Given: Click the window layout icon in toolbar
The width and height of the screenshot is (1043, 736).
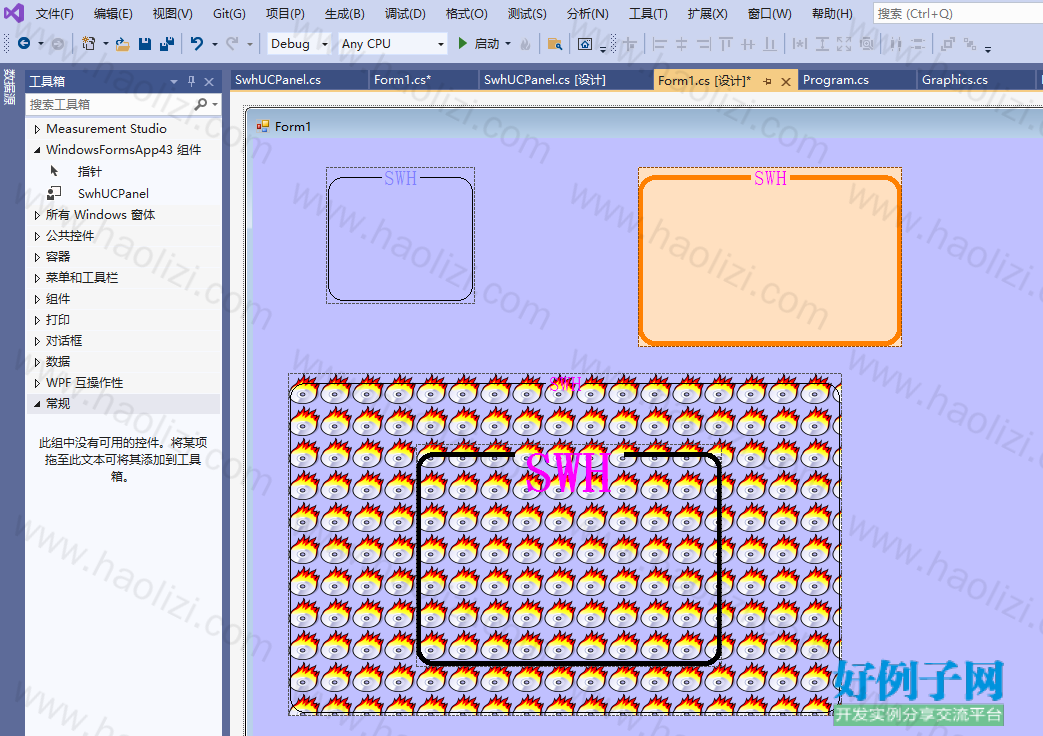Looking at the screenshot, I should coord(585,44).
